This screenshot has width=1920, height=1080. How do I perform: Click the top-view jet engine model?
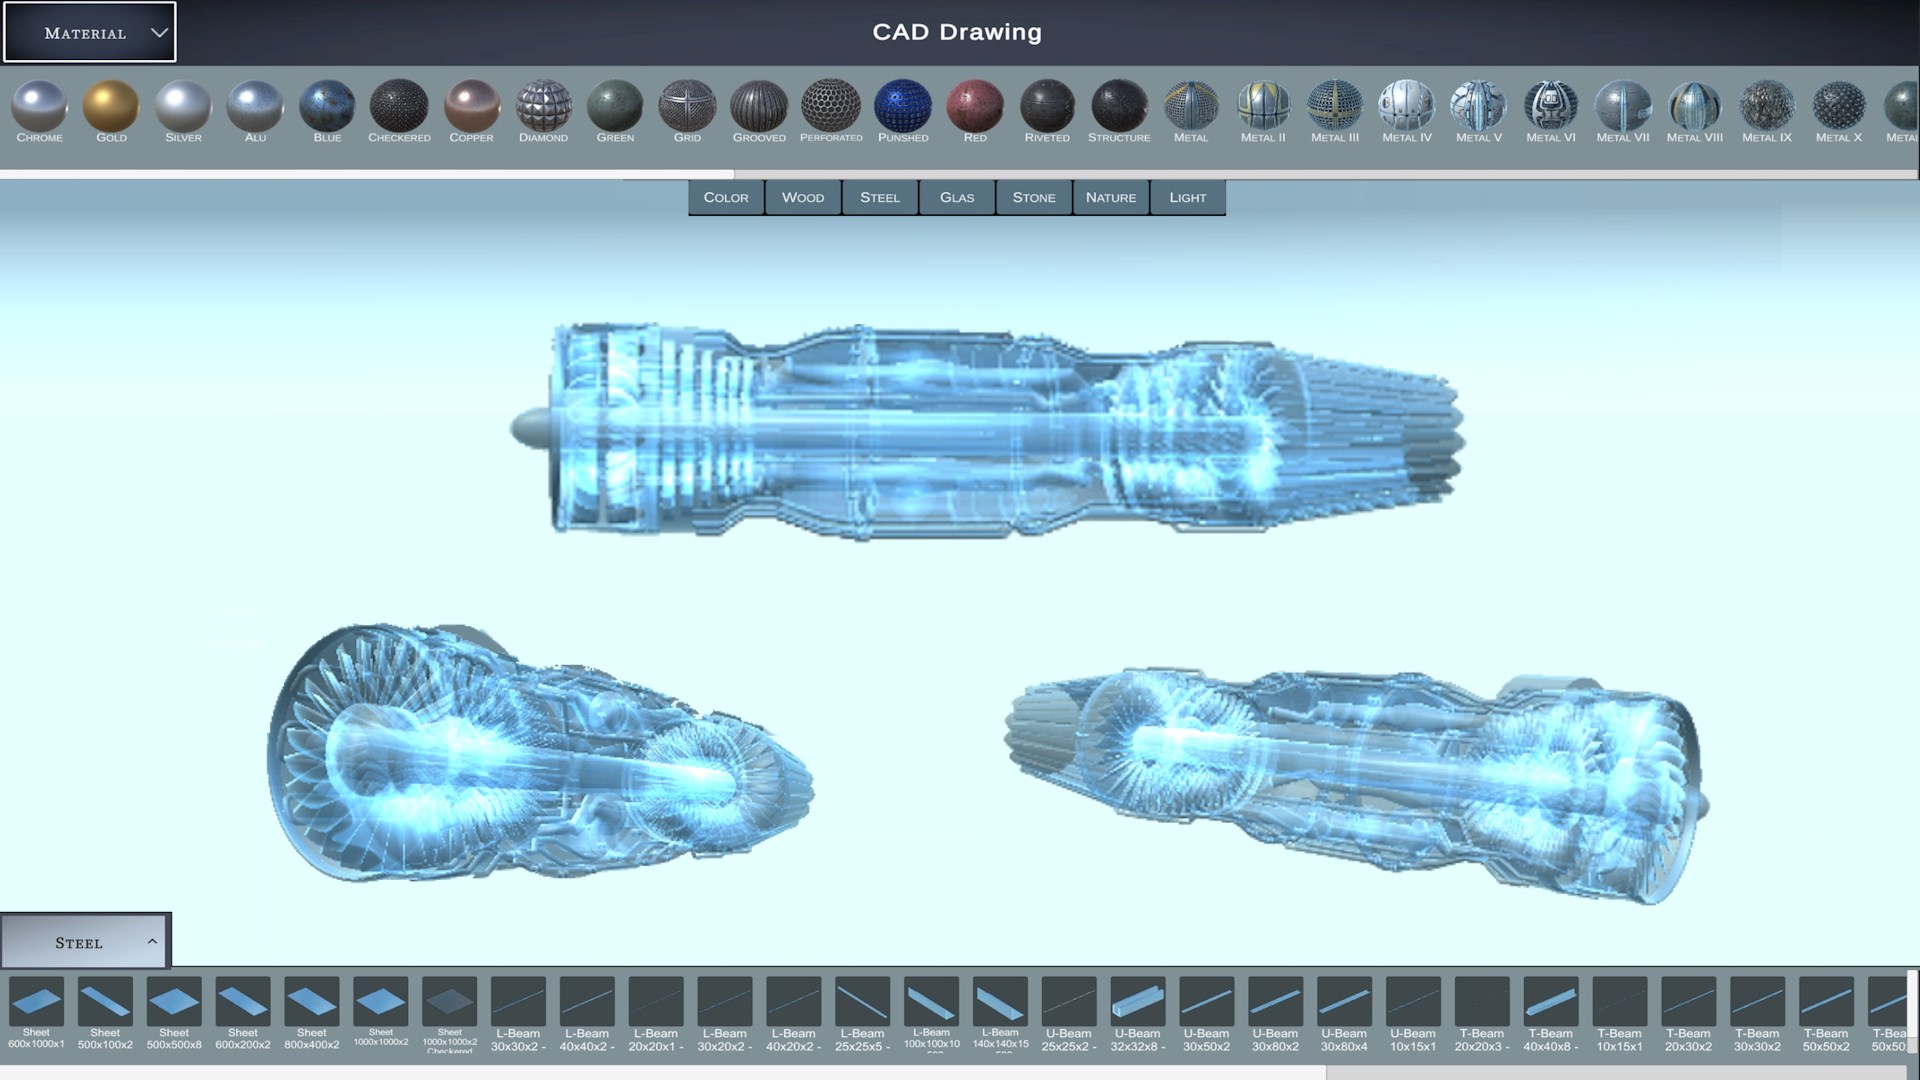[985, 432]
